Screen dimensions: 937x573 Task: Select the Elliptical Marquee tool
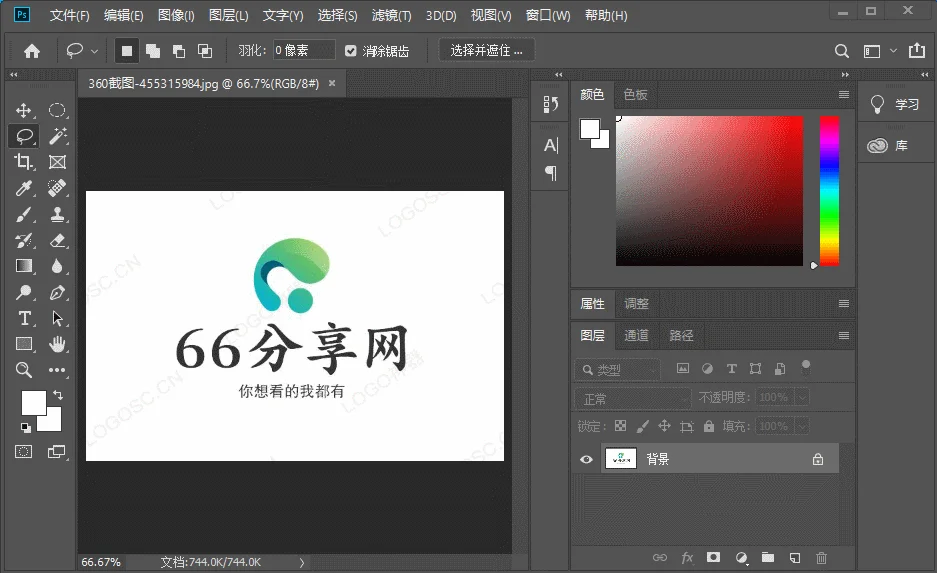[x=57, y=111]
